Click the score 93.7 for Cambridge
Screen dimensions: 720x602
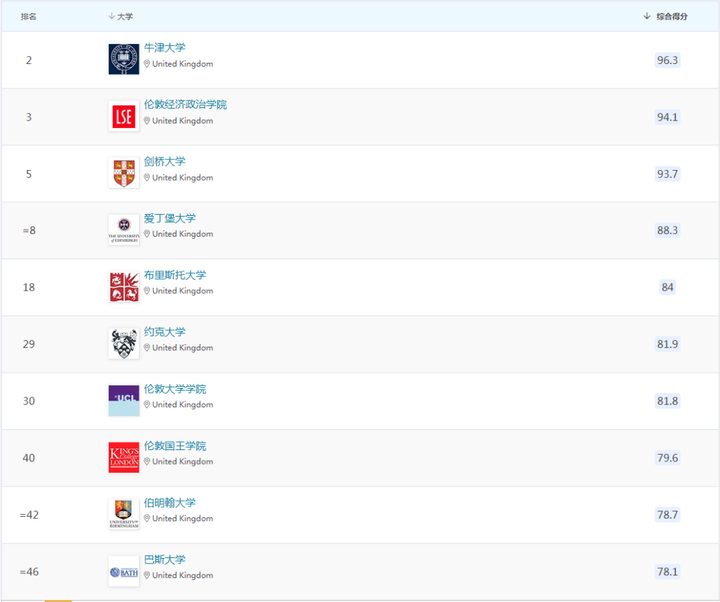[x=667, y=174]
